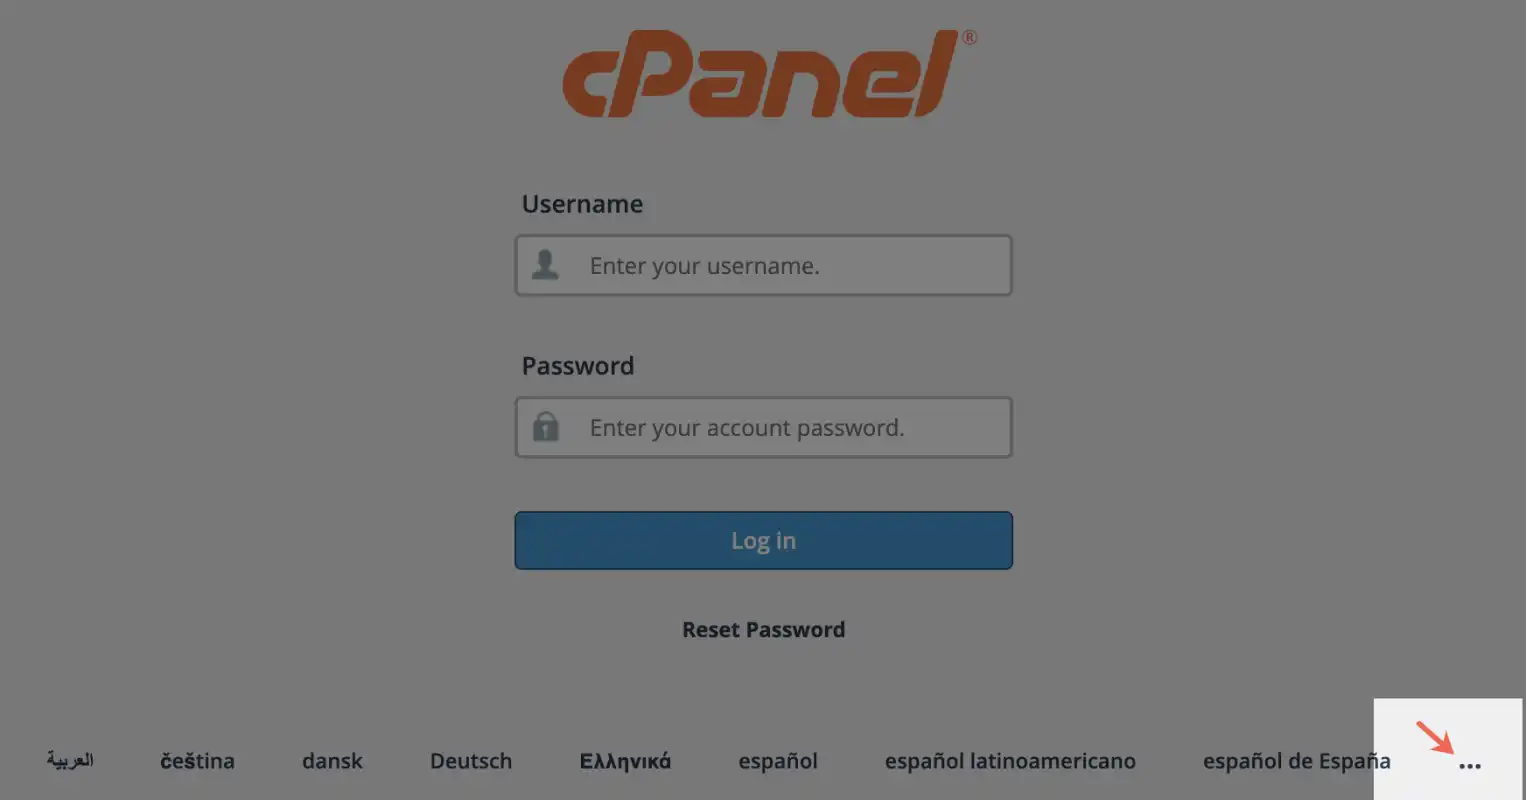Expand more languages with the ellipsis
The image size is (1526, 800).
tap(1469, 767)
